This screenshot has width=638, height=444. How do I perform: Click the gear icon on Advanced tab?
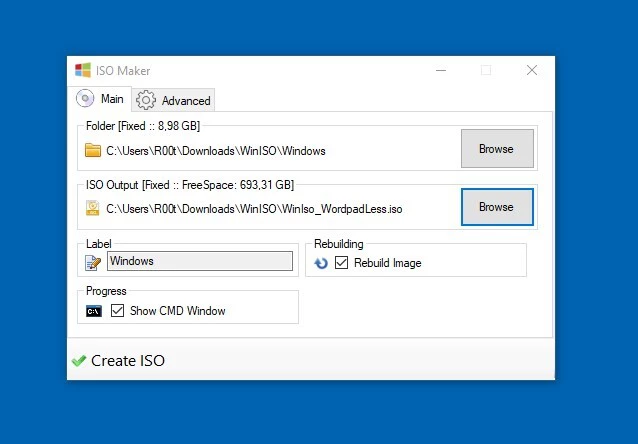point(146,100)
